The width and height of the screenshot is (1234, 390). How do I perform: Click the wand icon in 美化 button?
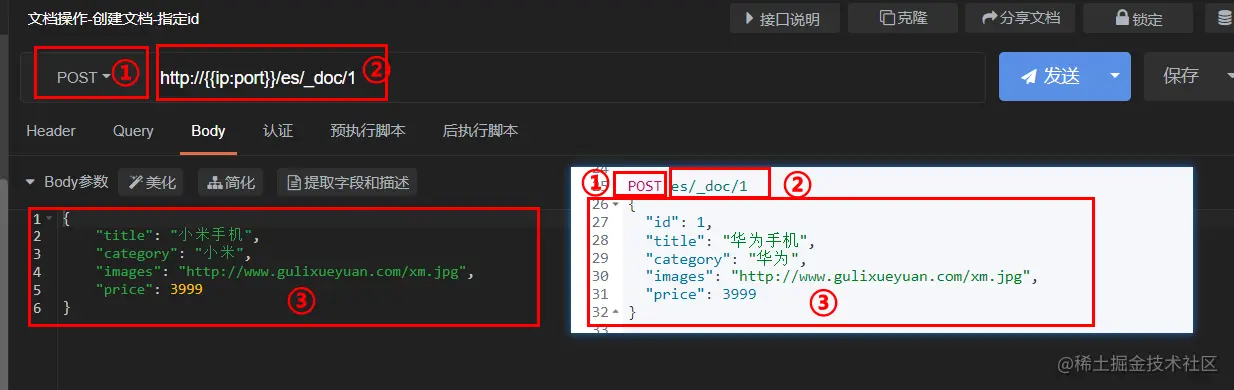click(135, 183)
